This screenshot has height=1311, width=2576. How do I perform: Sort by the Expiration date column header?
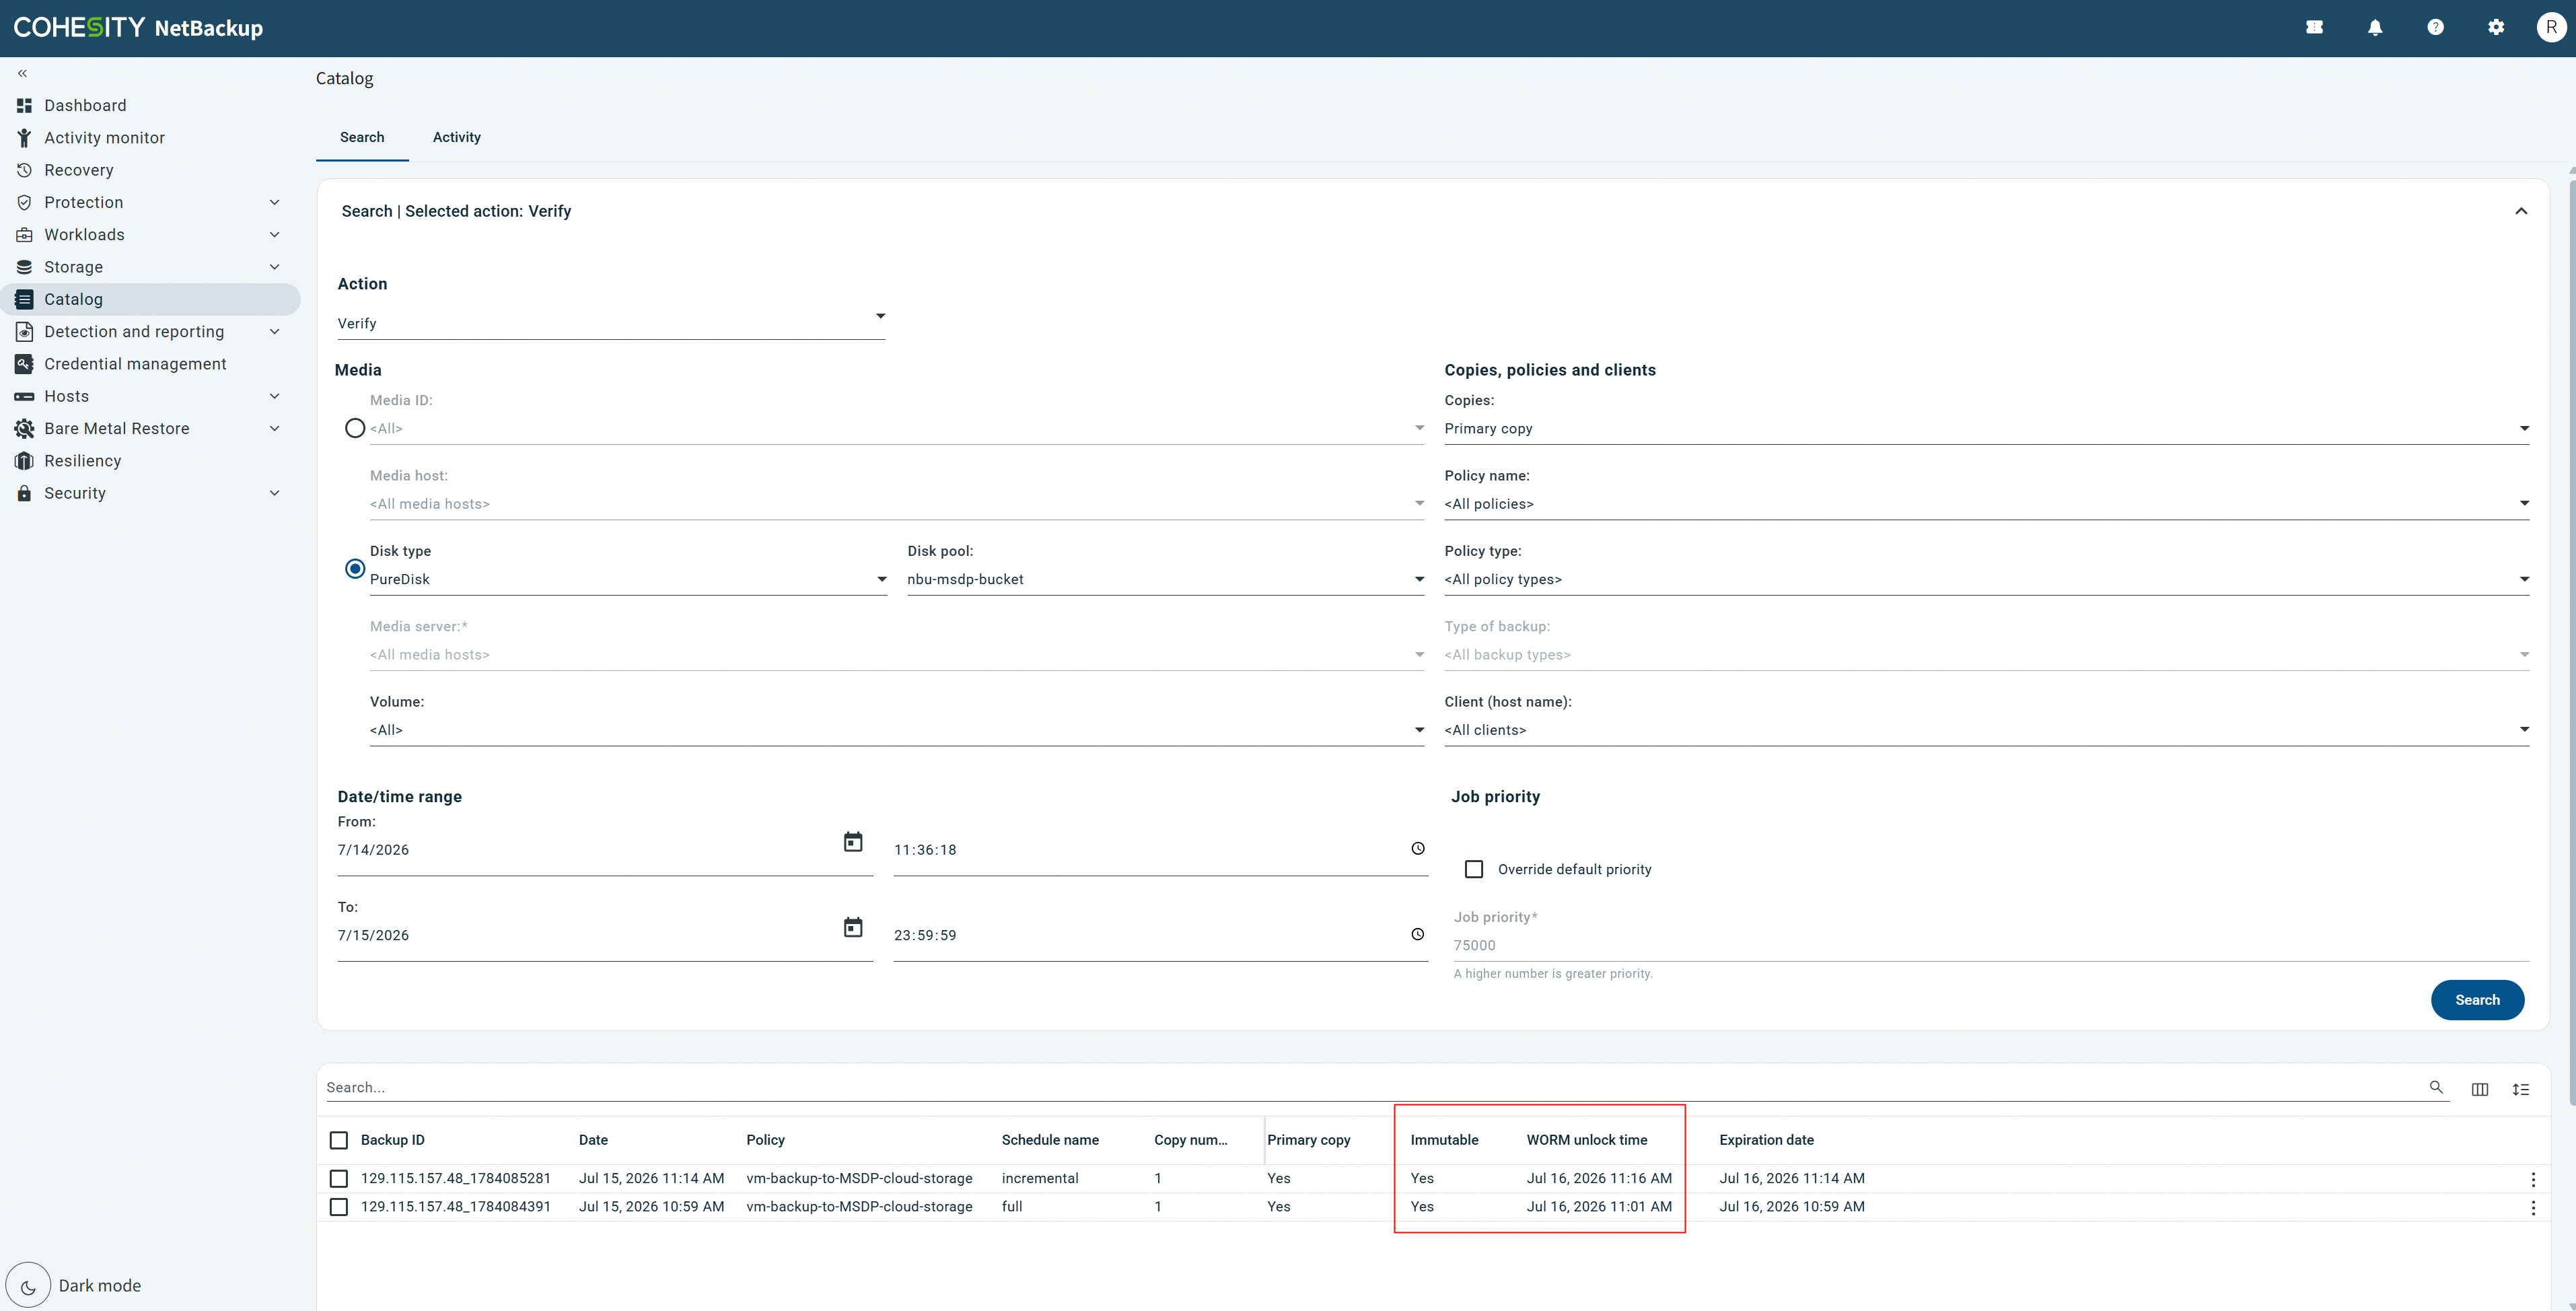pos(1766,1140)
